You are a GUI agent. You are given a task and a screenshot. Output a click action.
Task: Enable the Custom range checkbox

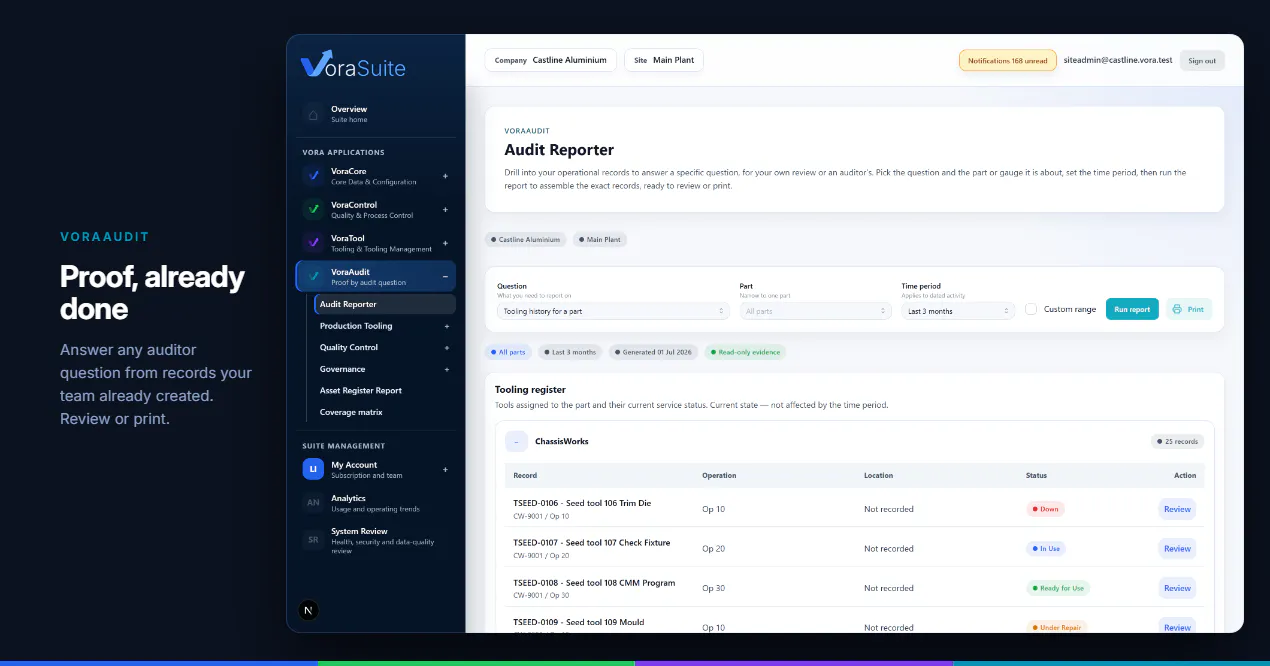(1031, 309)
